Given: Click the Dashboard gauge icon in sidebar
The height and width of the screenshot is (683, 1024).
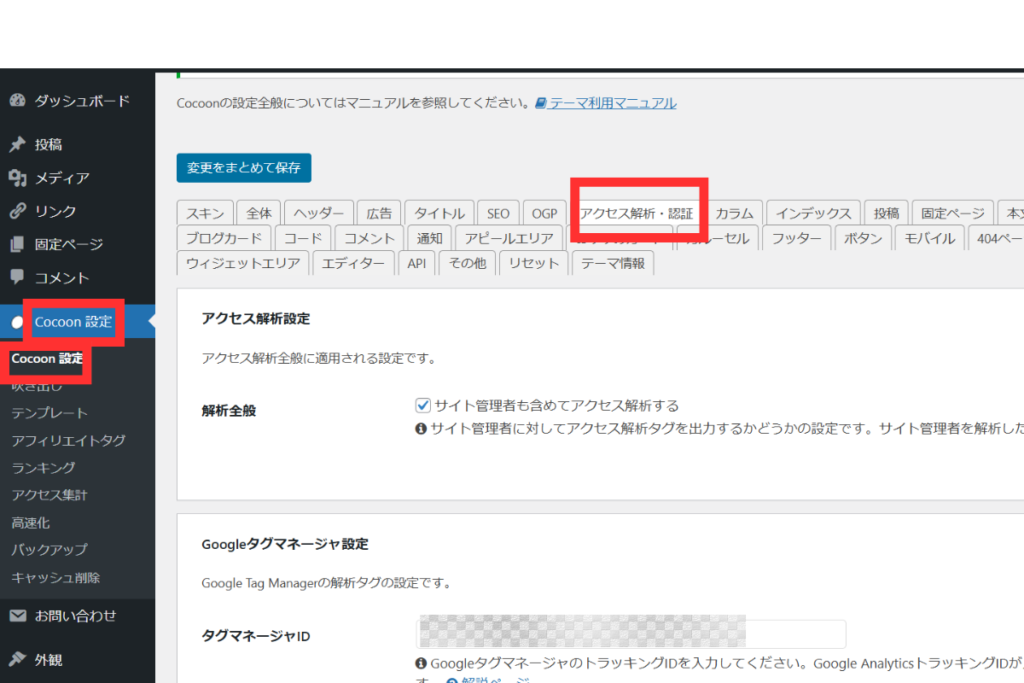Looking at the screenshot, I should tap(18, 100).
